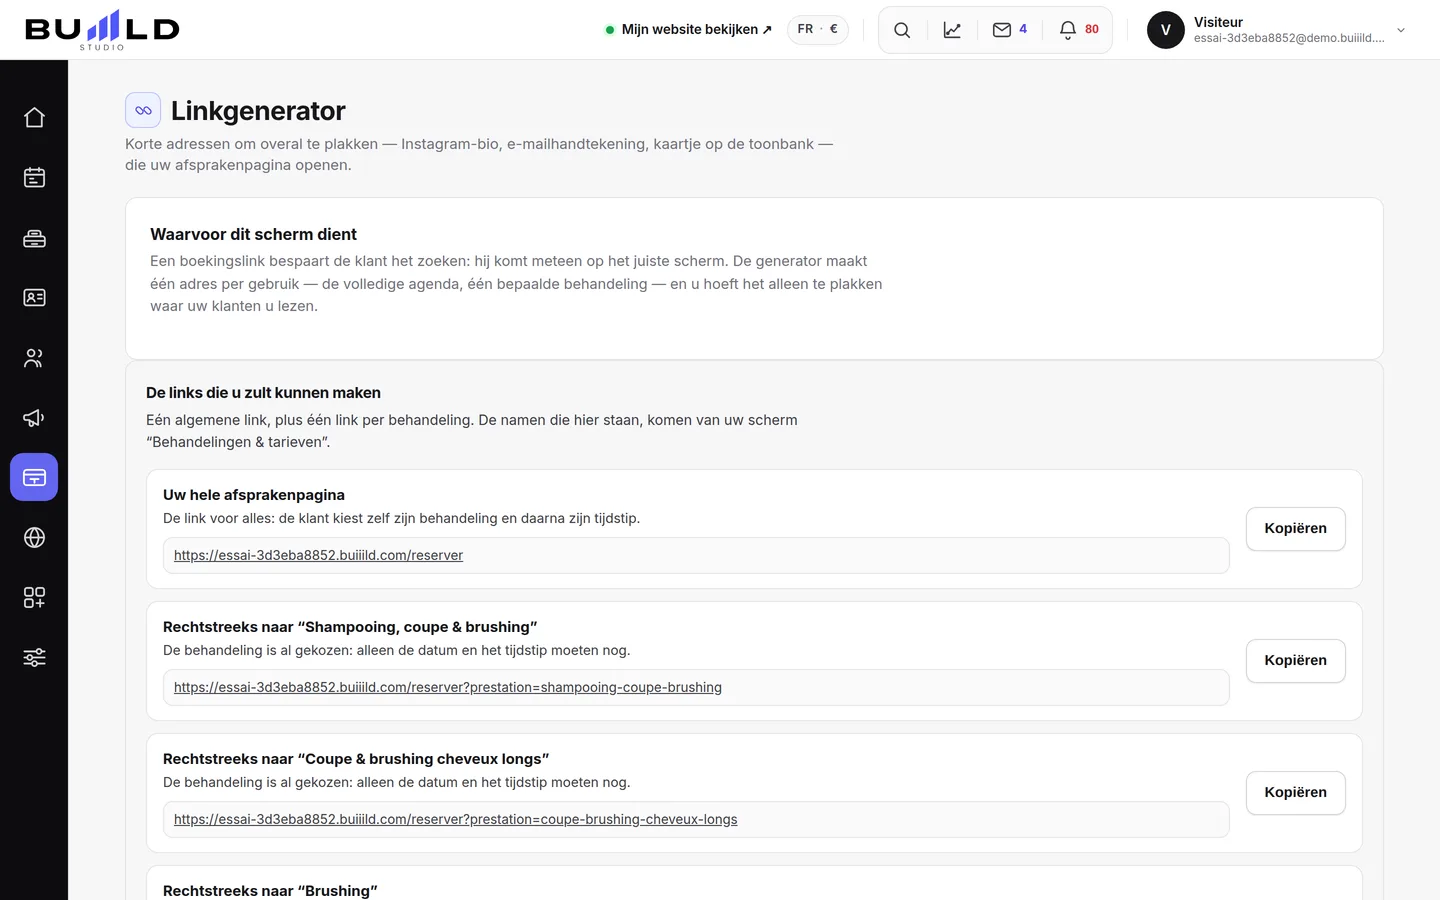Click the coupe-brushing-cheveux-longs URL field
Screen dimensions: 1440x900
coord(696,820)
